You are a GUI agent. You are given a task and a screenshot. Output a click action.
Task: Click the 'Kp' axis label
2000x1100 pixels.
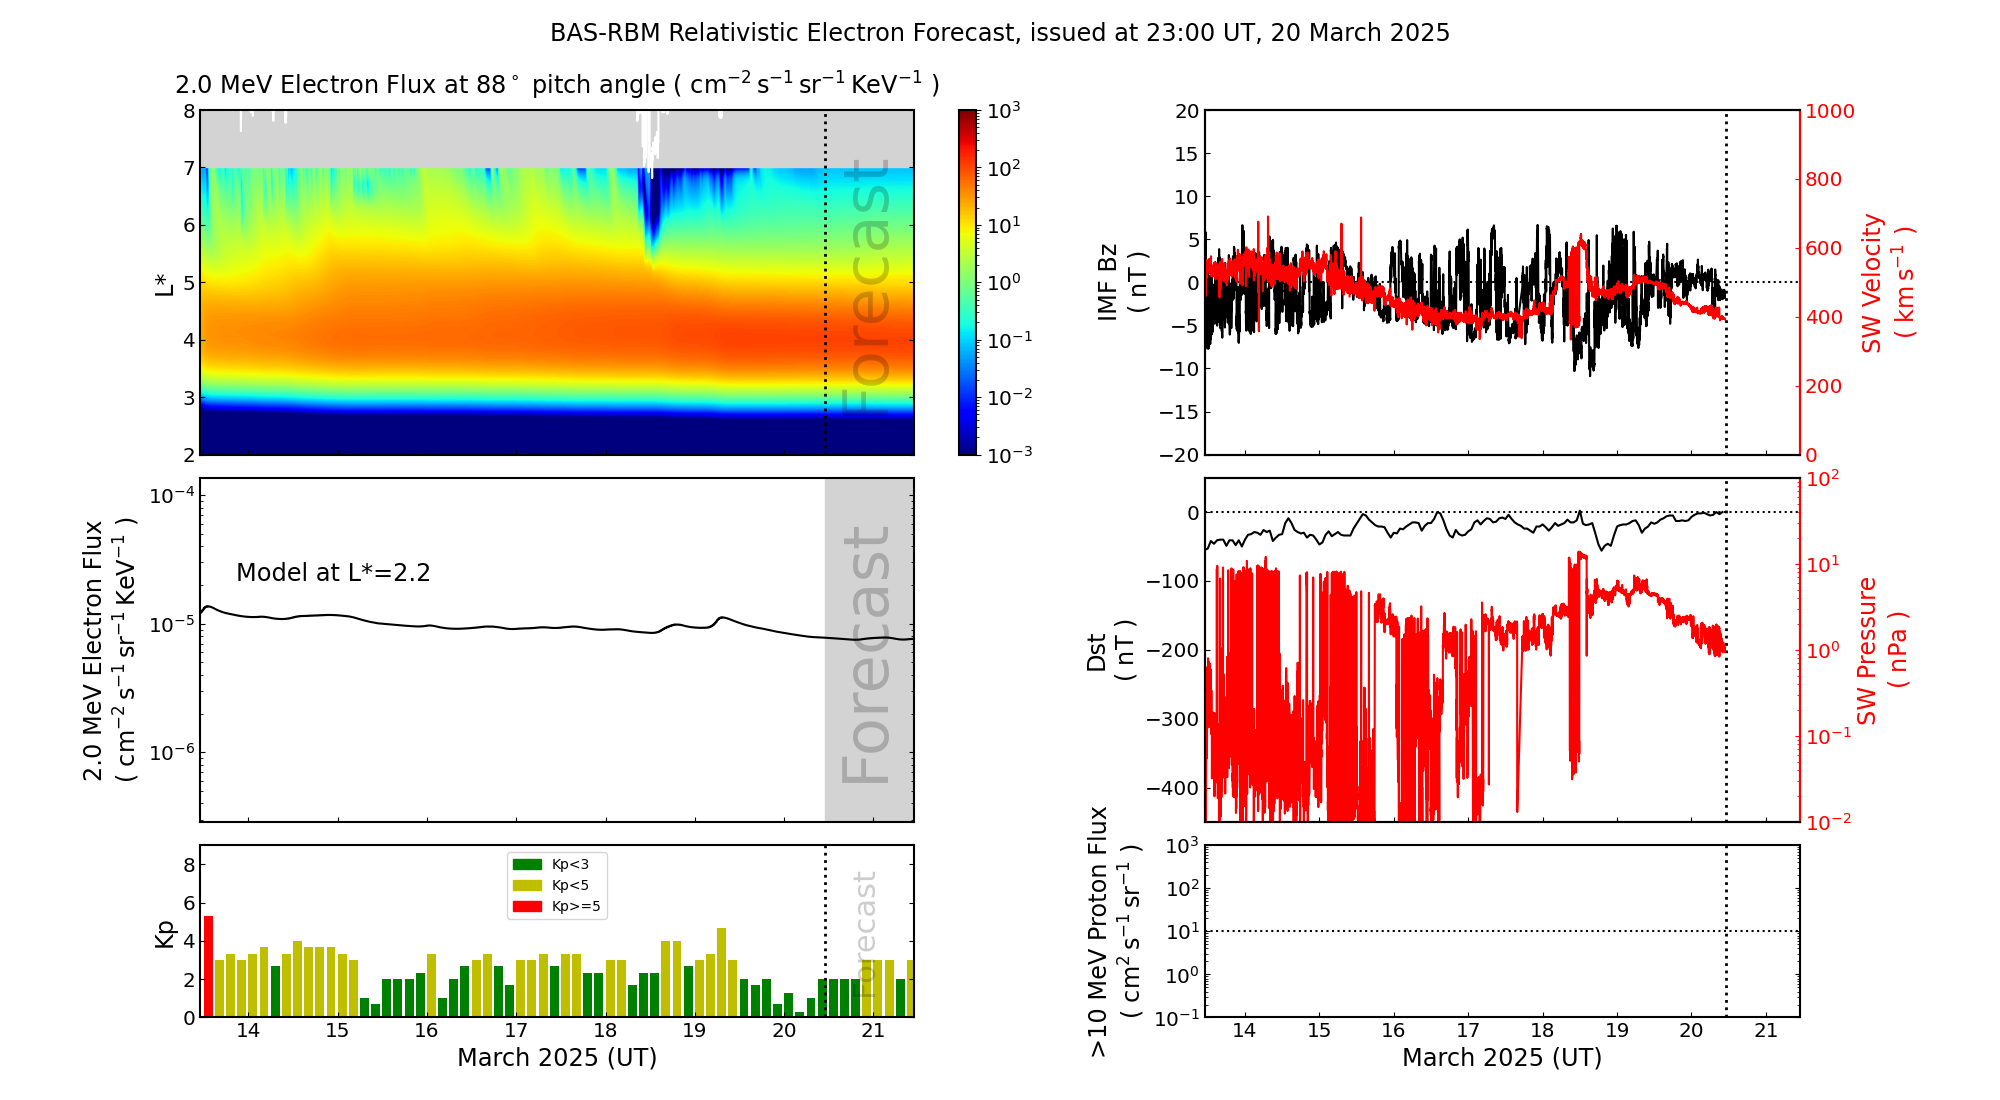[x=165, y=933]
